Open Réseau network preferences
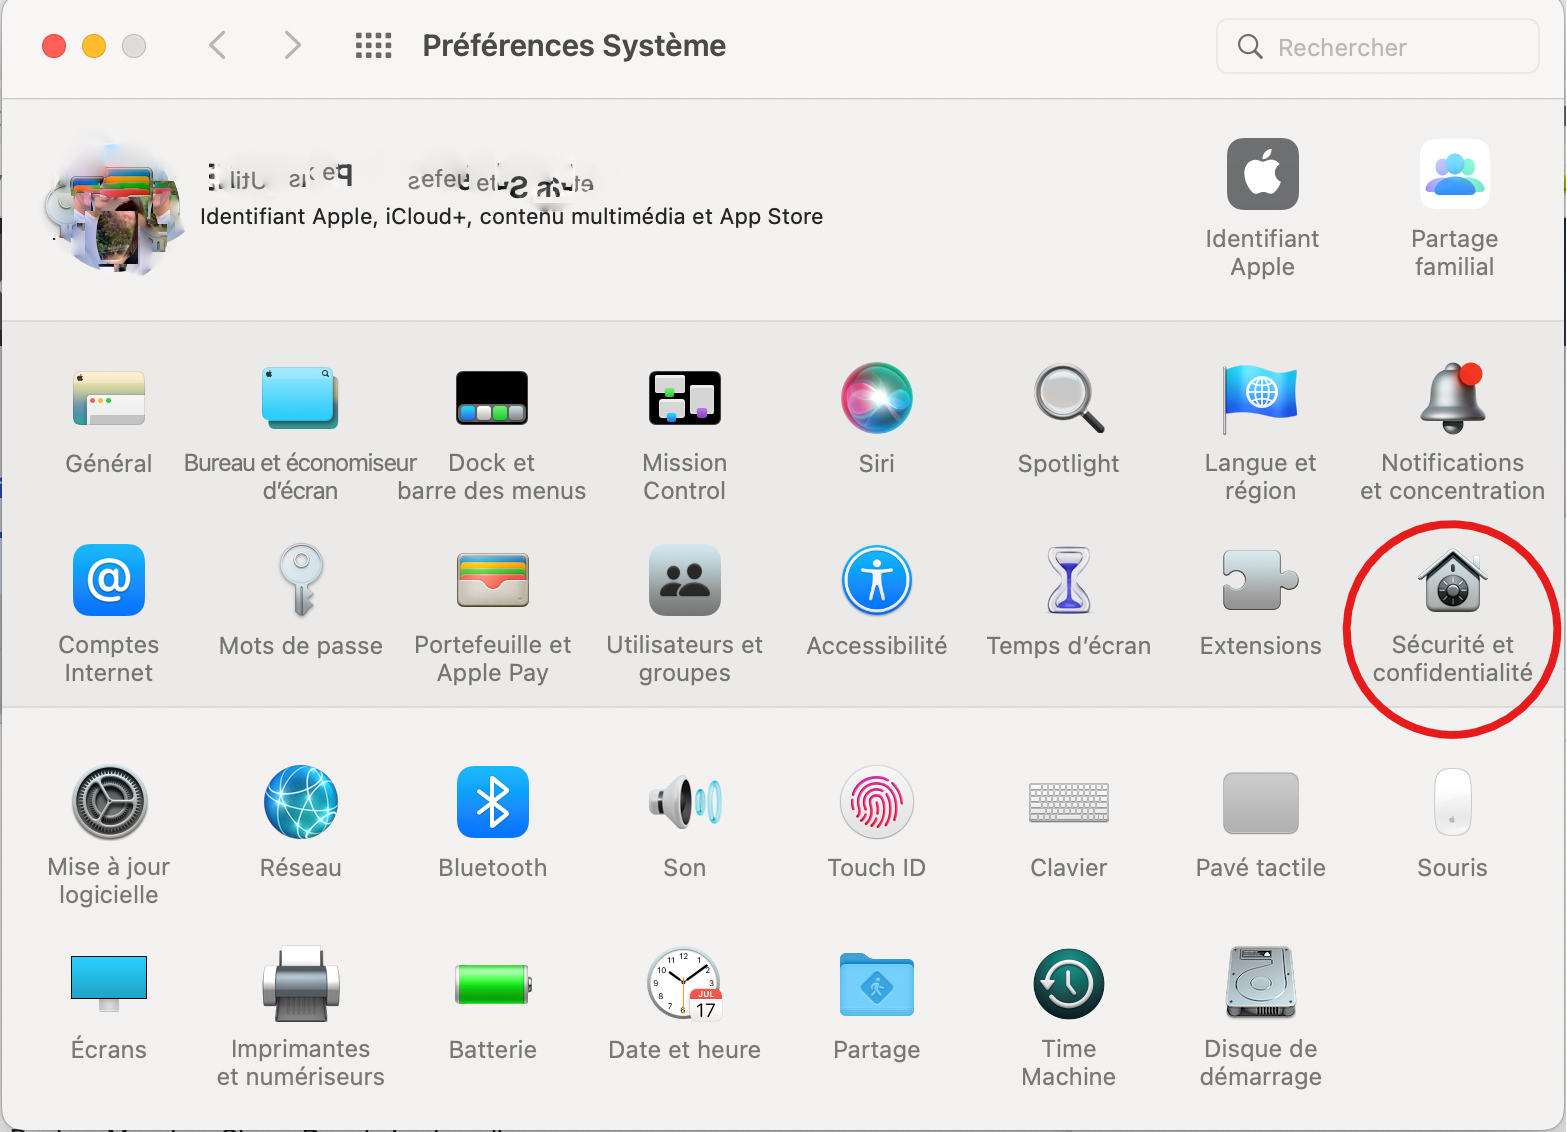 tap(300, 803)
